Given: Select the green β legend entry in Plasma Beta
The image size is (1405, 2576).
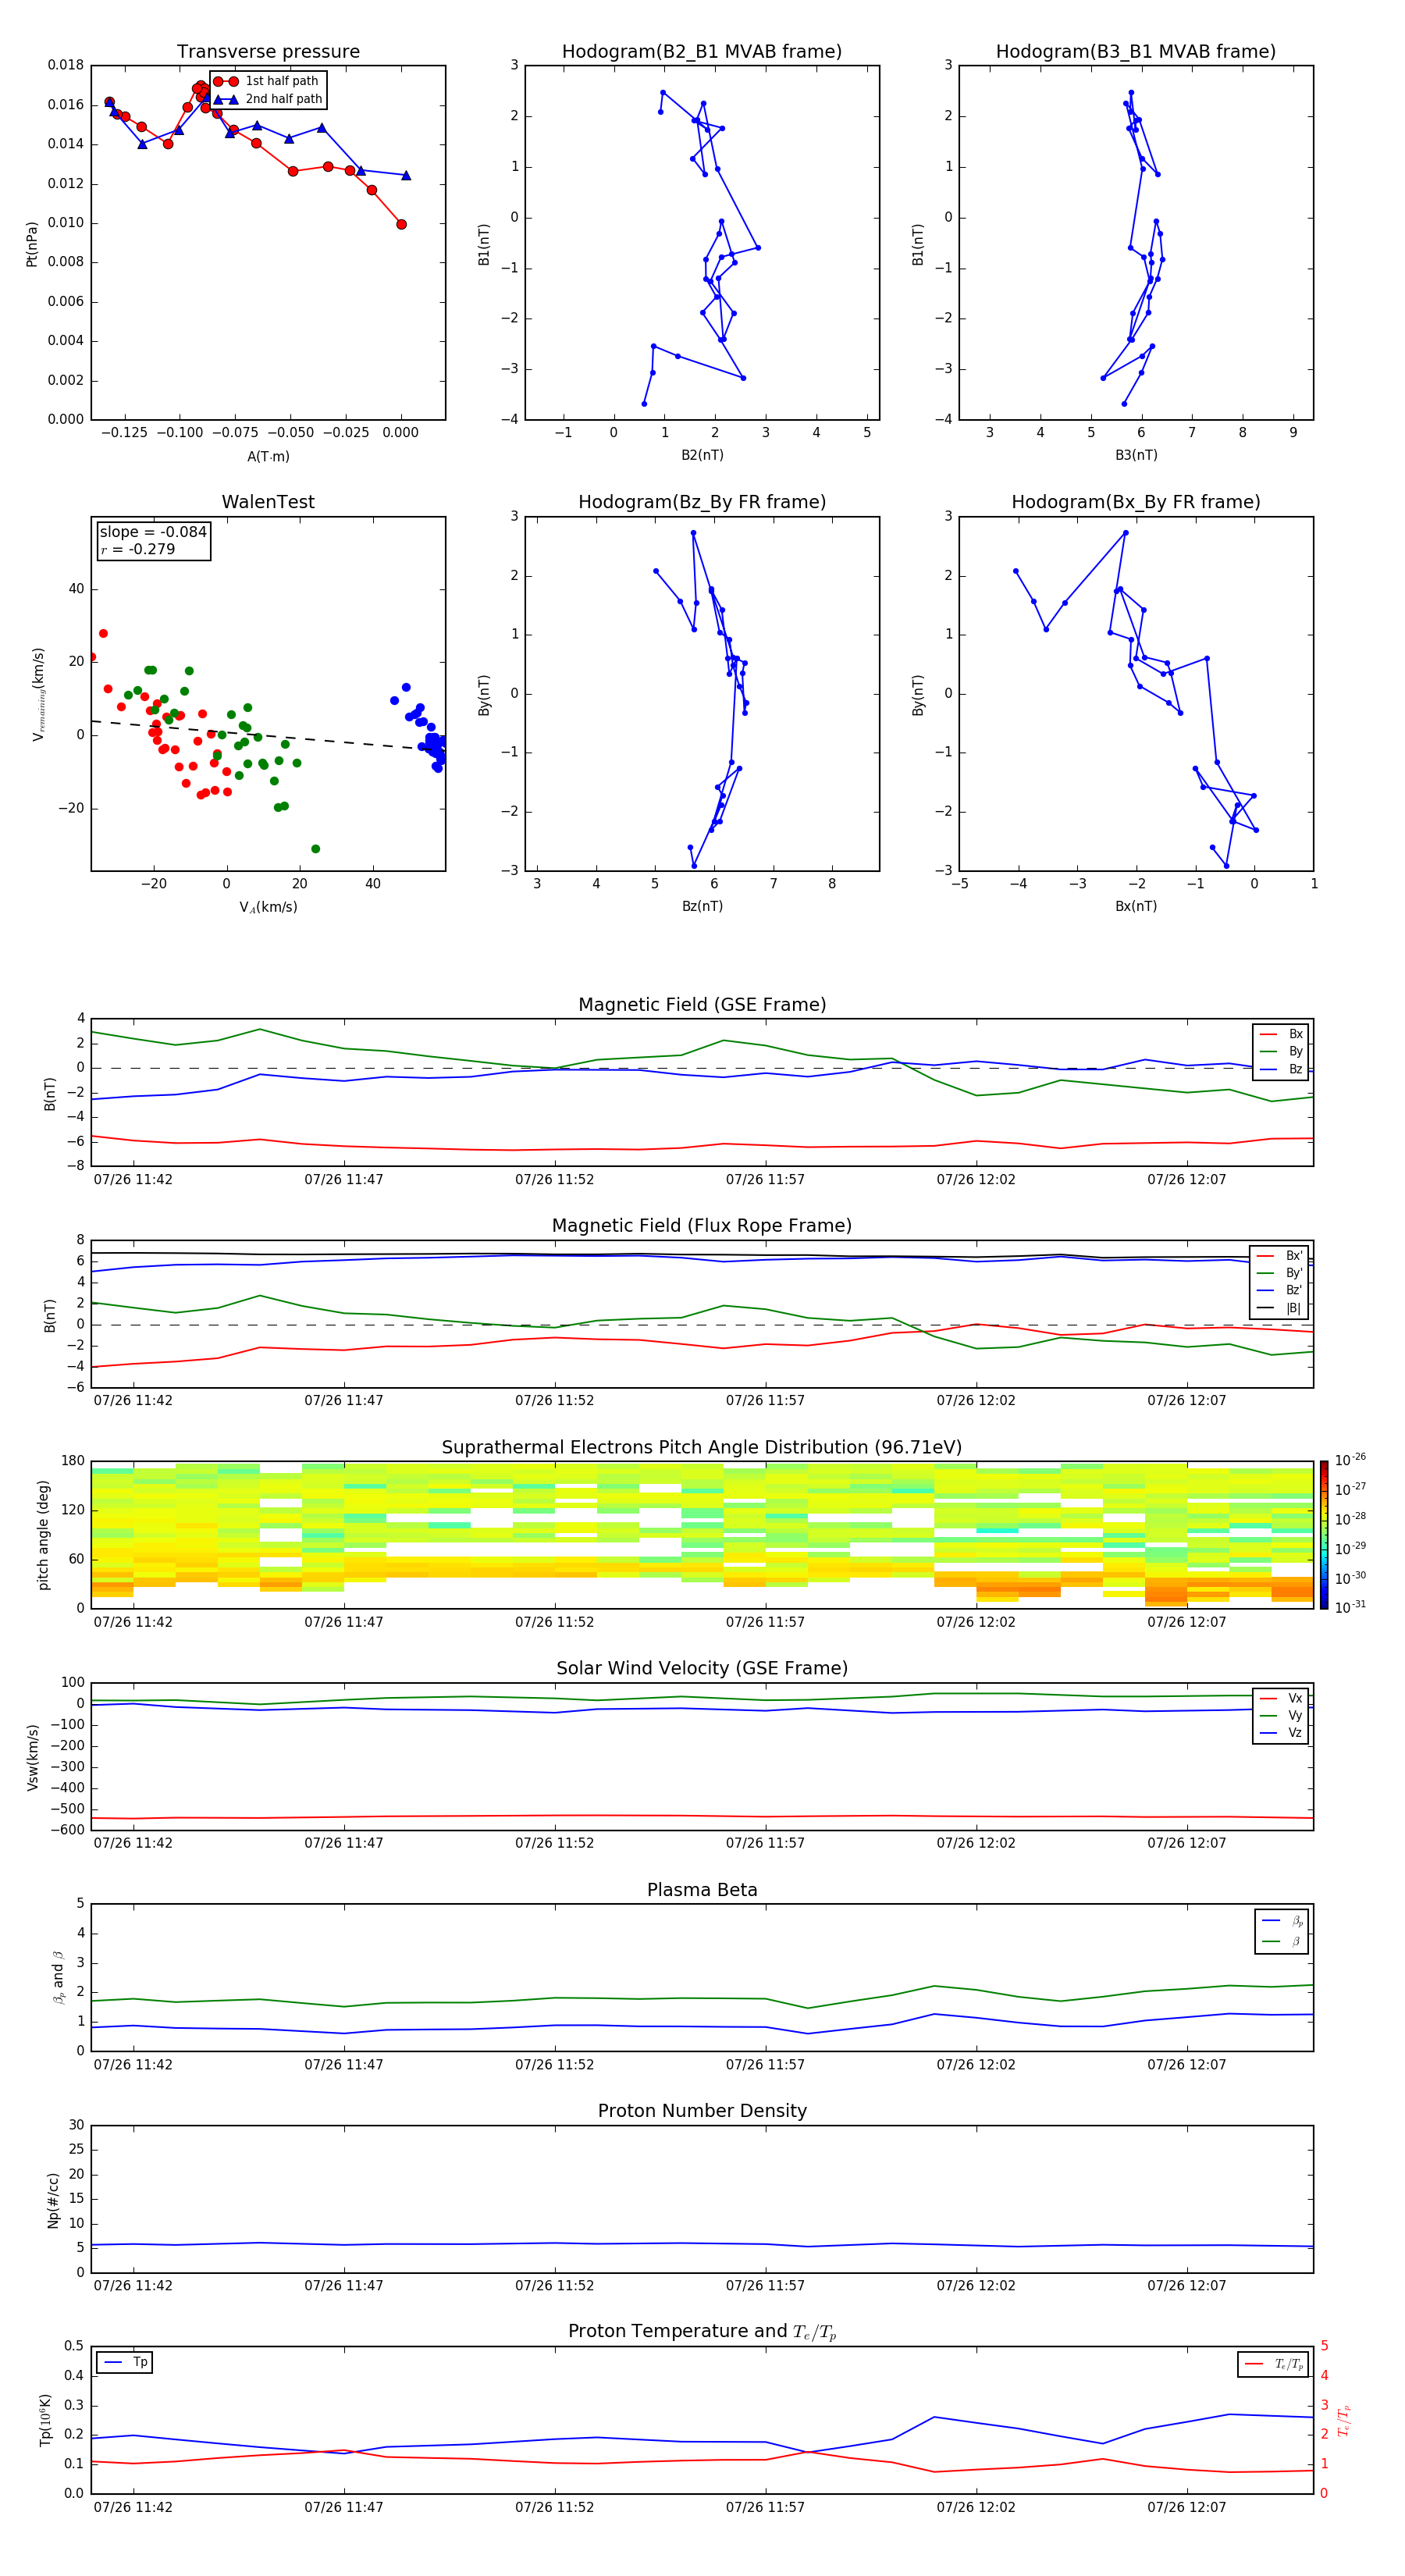Looking at the screenshot, I should tap(1282, 1941).
